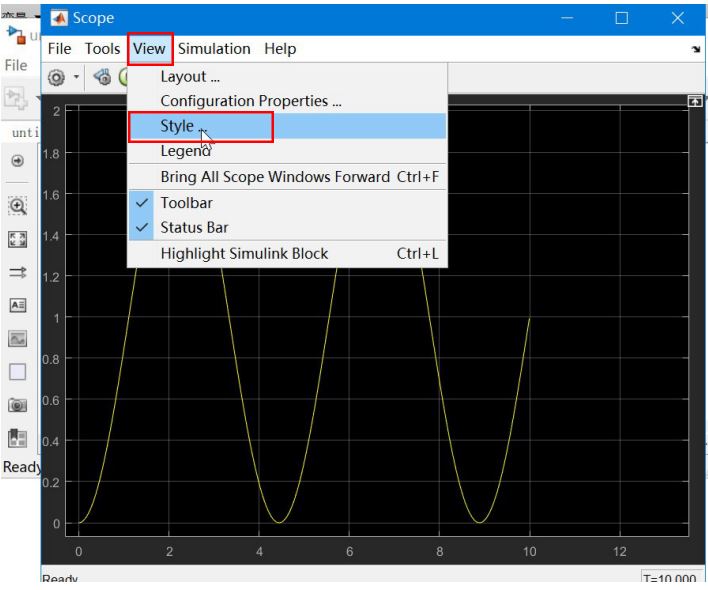
Task: Open the Simulation menu
Action: click(214, 49)
